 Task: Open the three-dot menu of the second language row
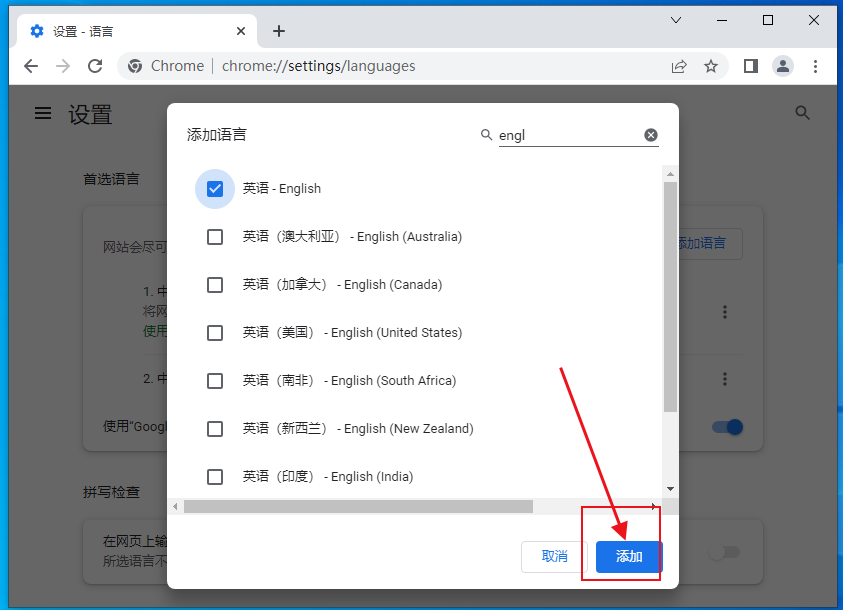point(724,379)
